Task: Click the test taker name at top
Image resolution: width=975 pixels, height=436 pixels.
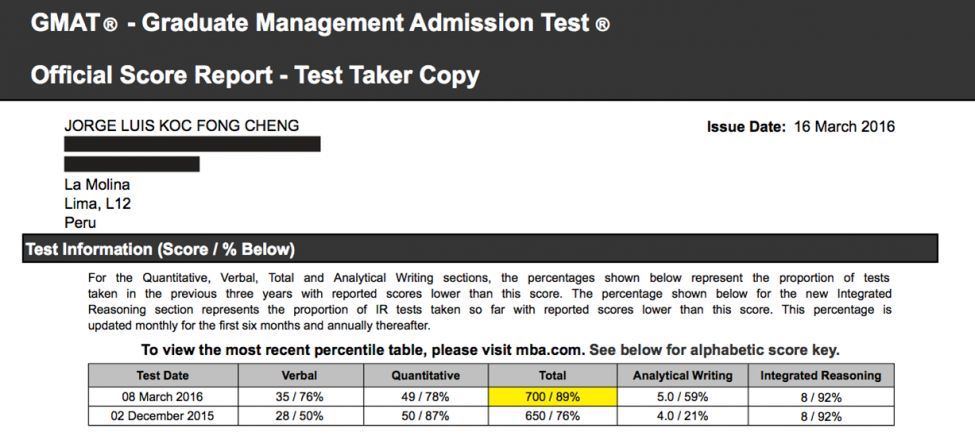Action: (181, 126)
